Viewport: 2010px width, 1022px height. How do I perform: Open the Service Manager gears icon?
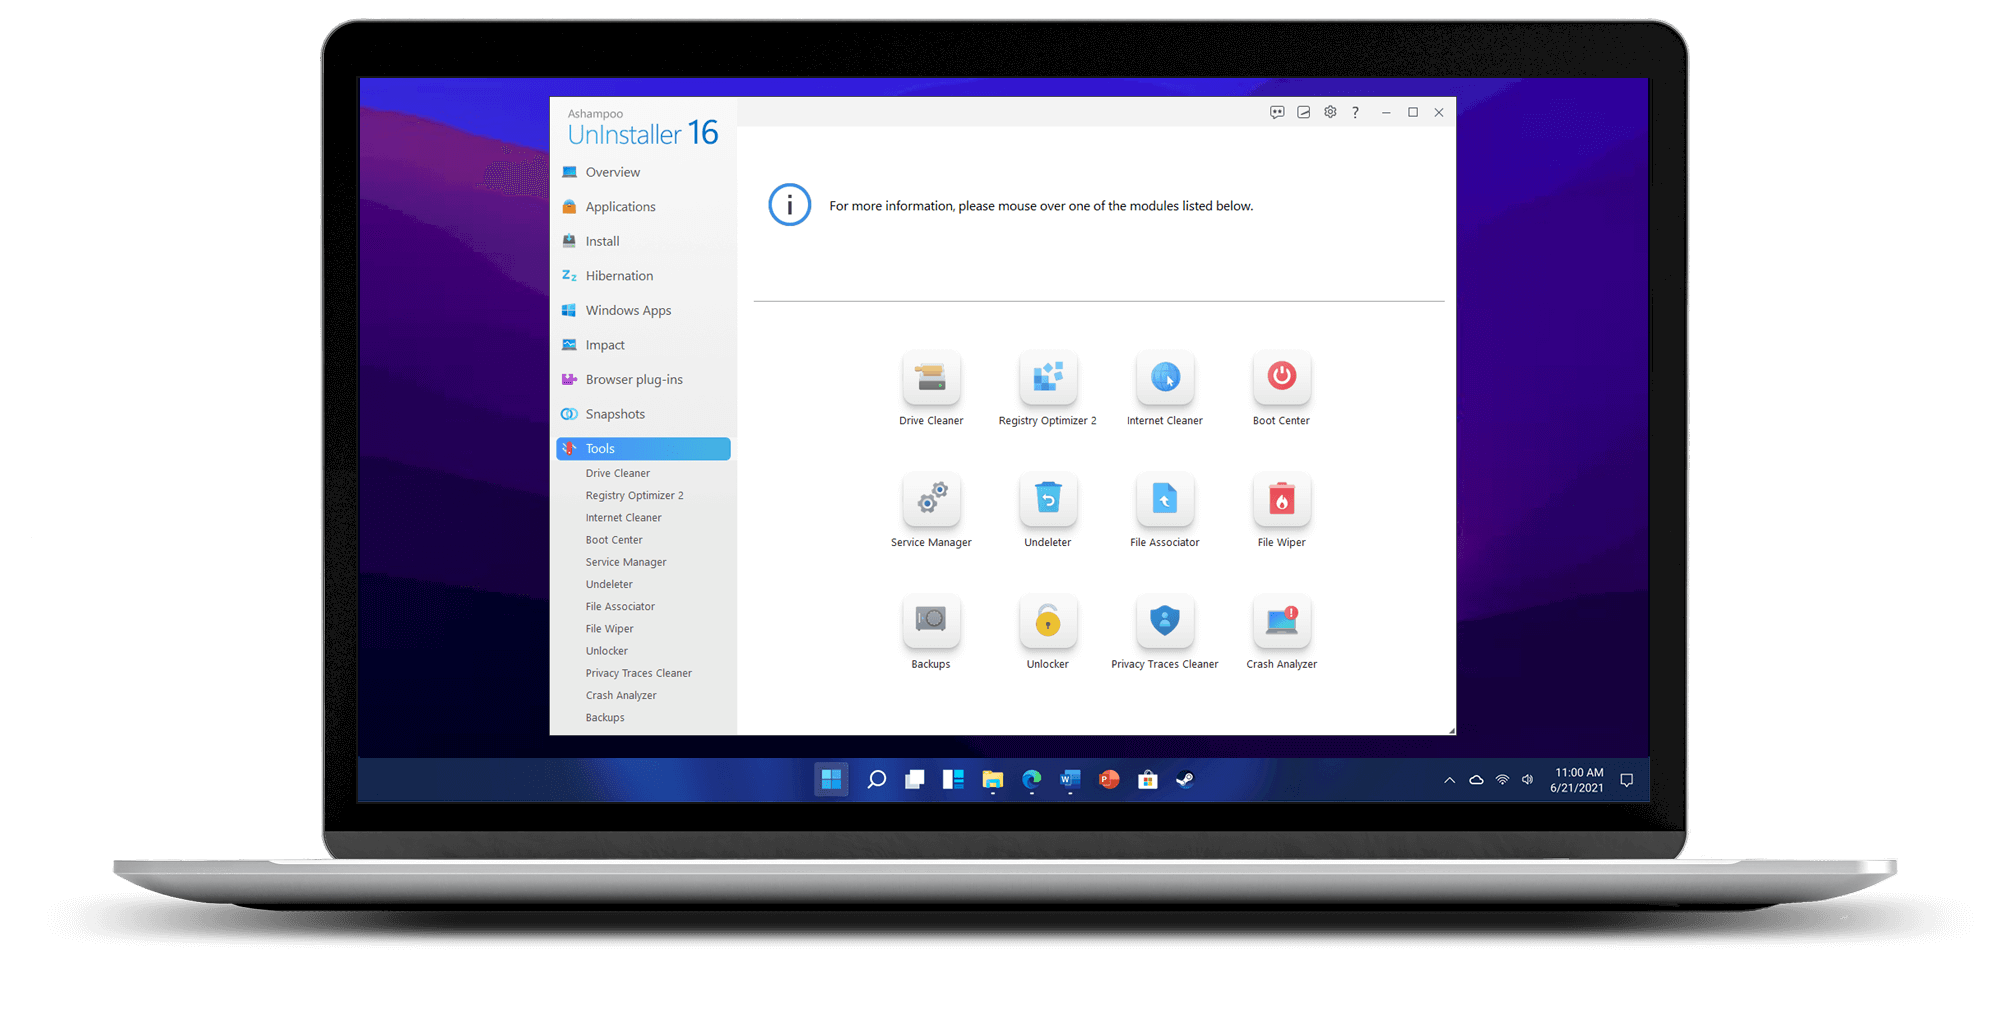(x=931, y=499)
